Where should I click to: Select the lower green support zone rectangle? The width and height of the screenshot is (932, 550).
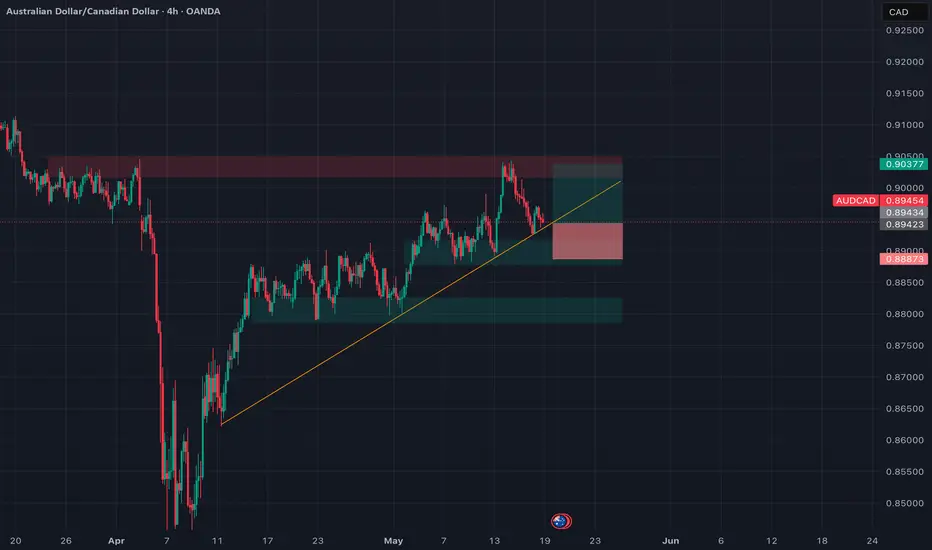coord(437,310)
